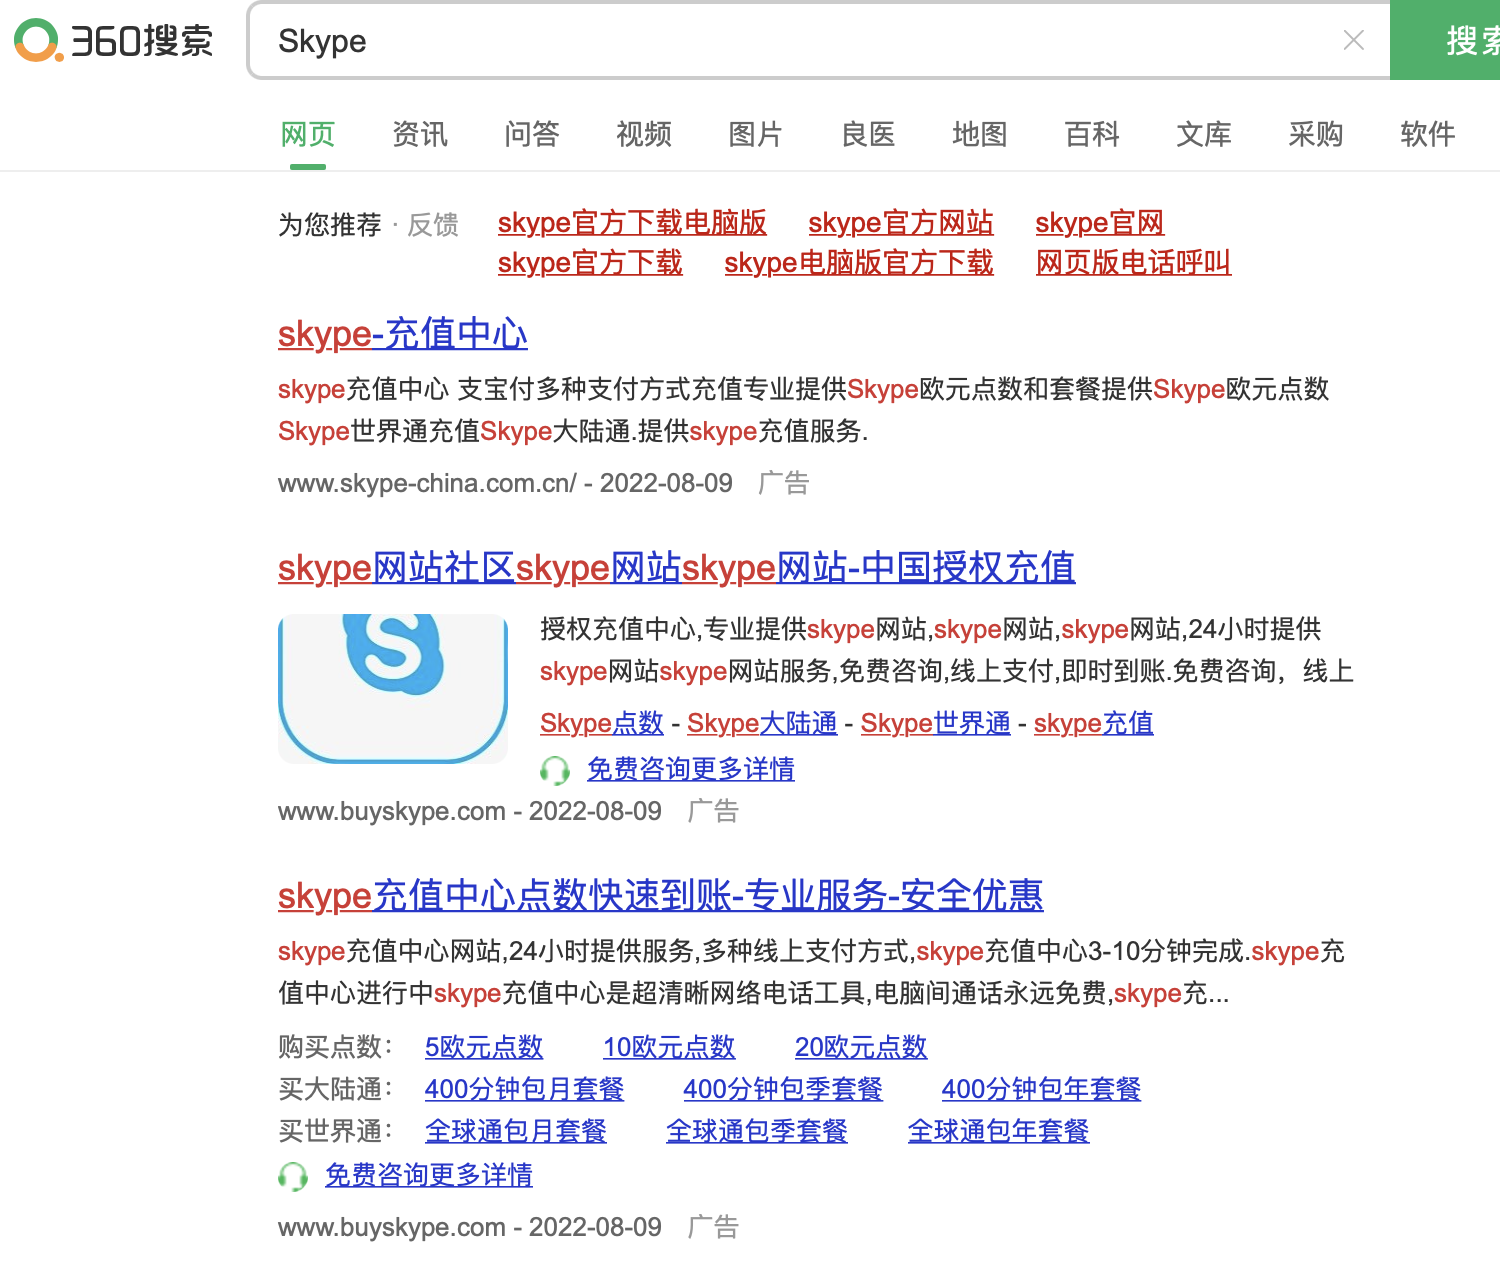Open the 文库 tab
This screenshot has height=1288, width=1500.
coord(1204,134)
